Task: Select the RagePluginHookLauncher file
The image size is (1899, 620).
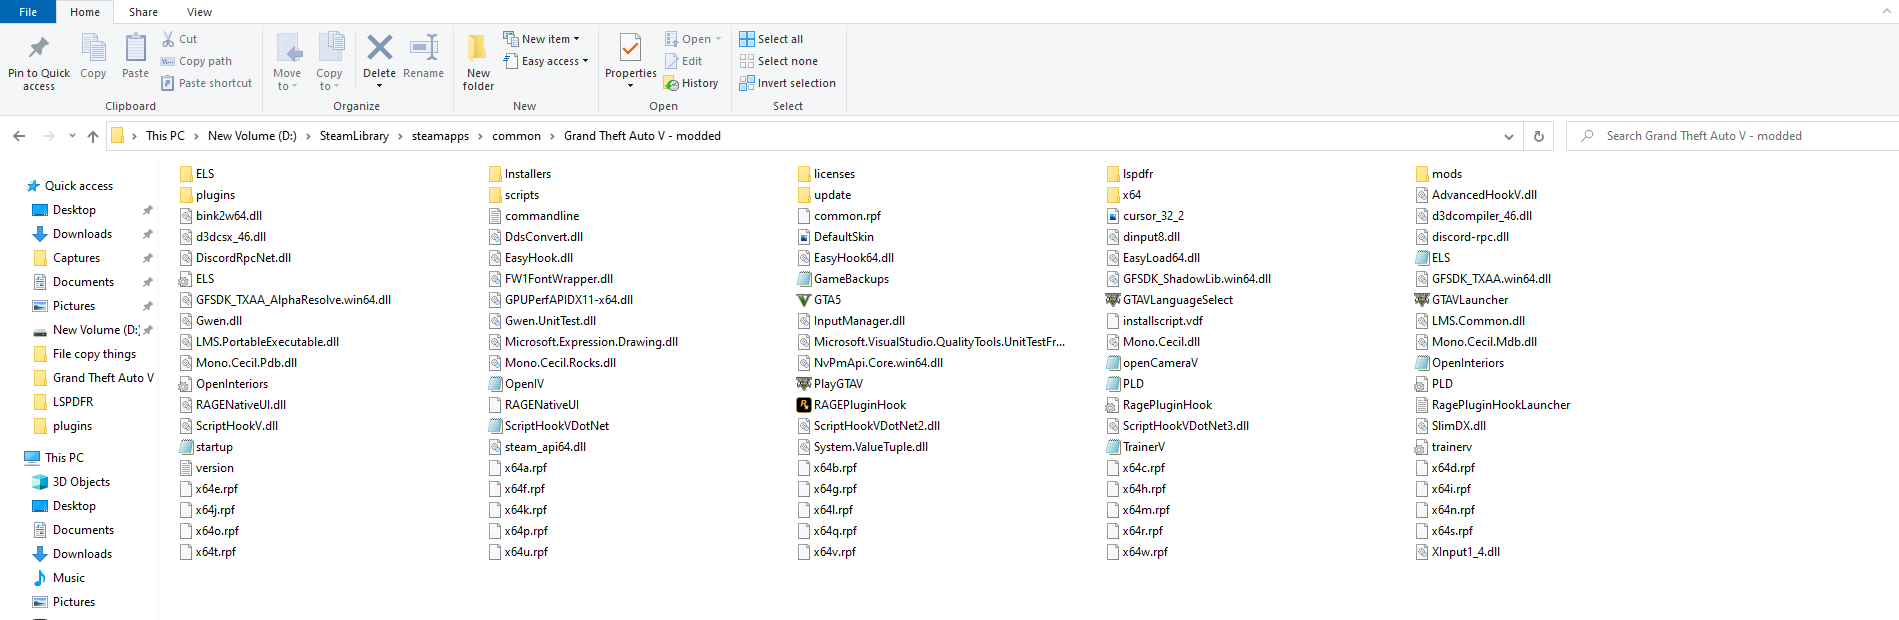Action: pos(1492,405)
